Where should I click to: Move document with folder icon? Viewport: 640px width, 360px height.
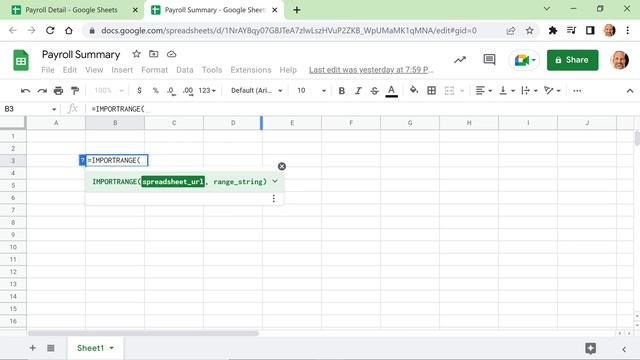[x=153, y=54]
